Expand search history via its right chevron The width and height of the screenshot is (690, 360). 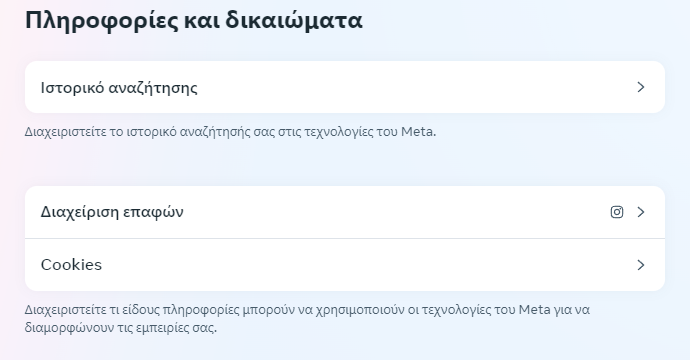(641, 87)
